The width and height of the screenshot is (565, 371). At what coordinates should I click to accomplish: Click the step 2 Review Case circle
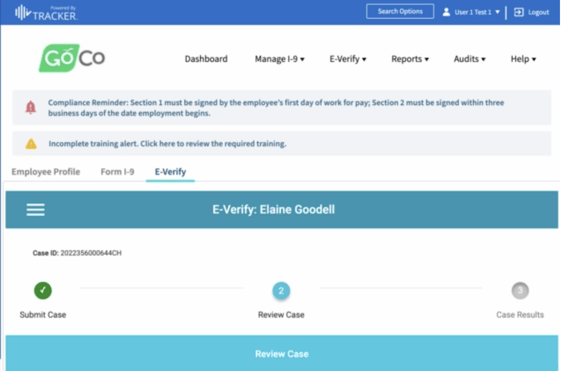tap(281, 291)
